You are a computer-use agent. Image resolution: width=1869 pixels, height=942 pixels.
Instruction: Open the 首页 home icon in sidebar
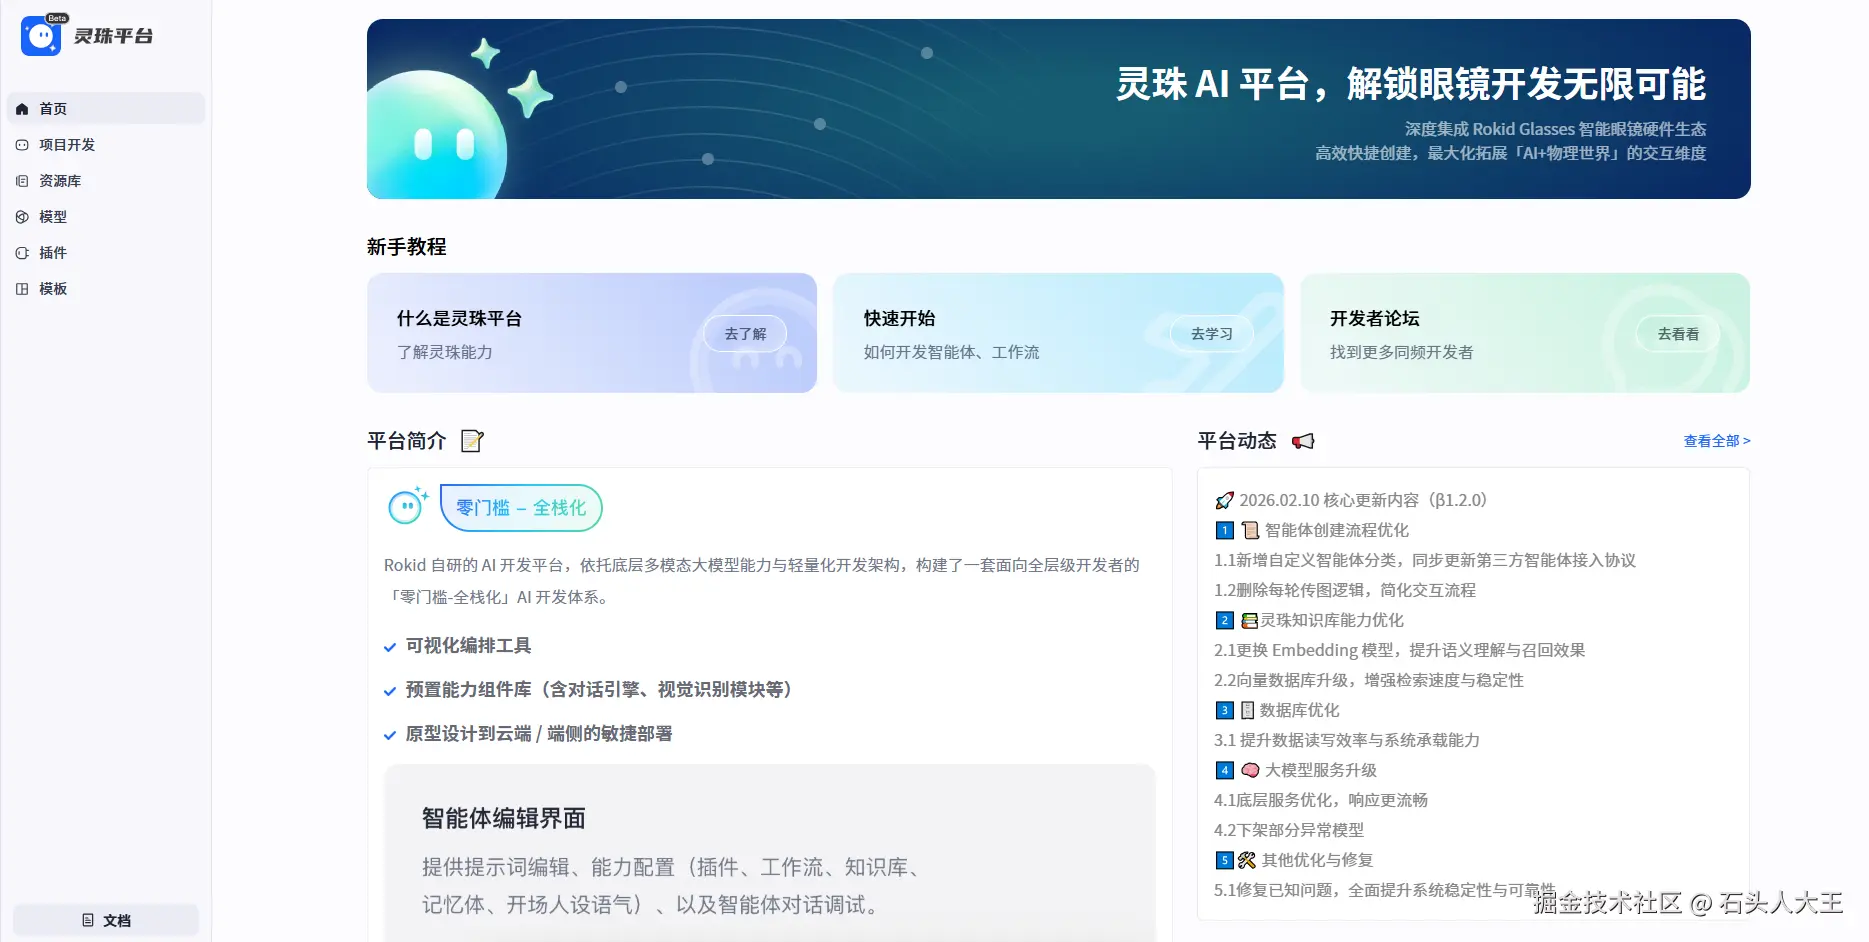(22, 109)
